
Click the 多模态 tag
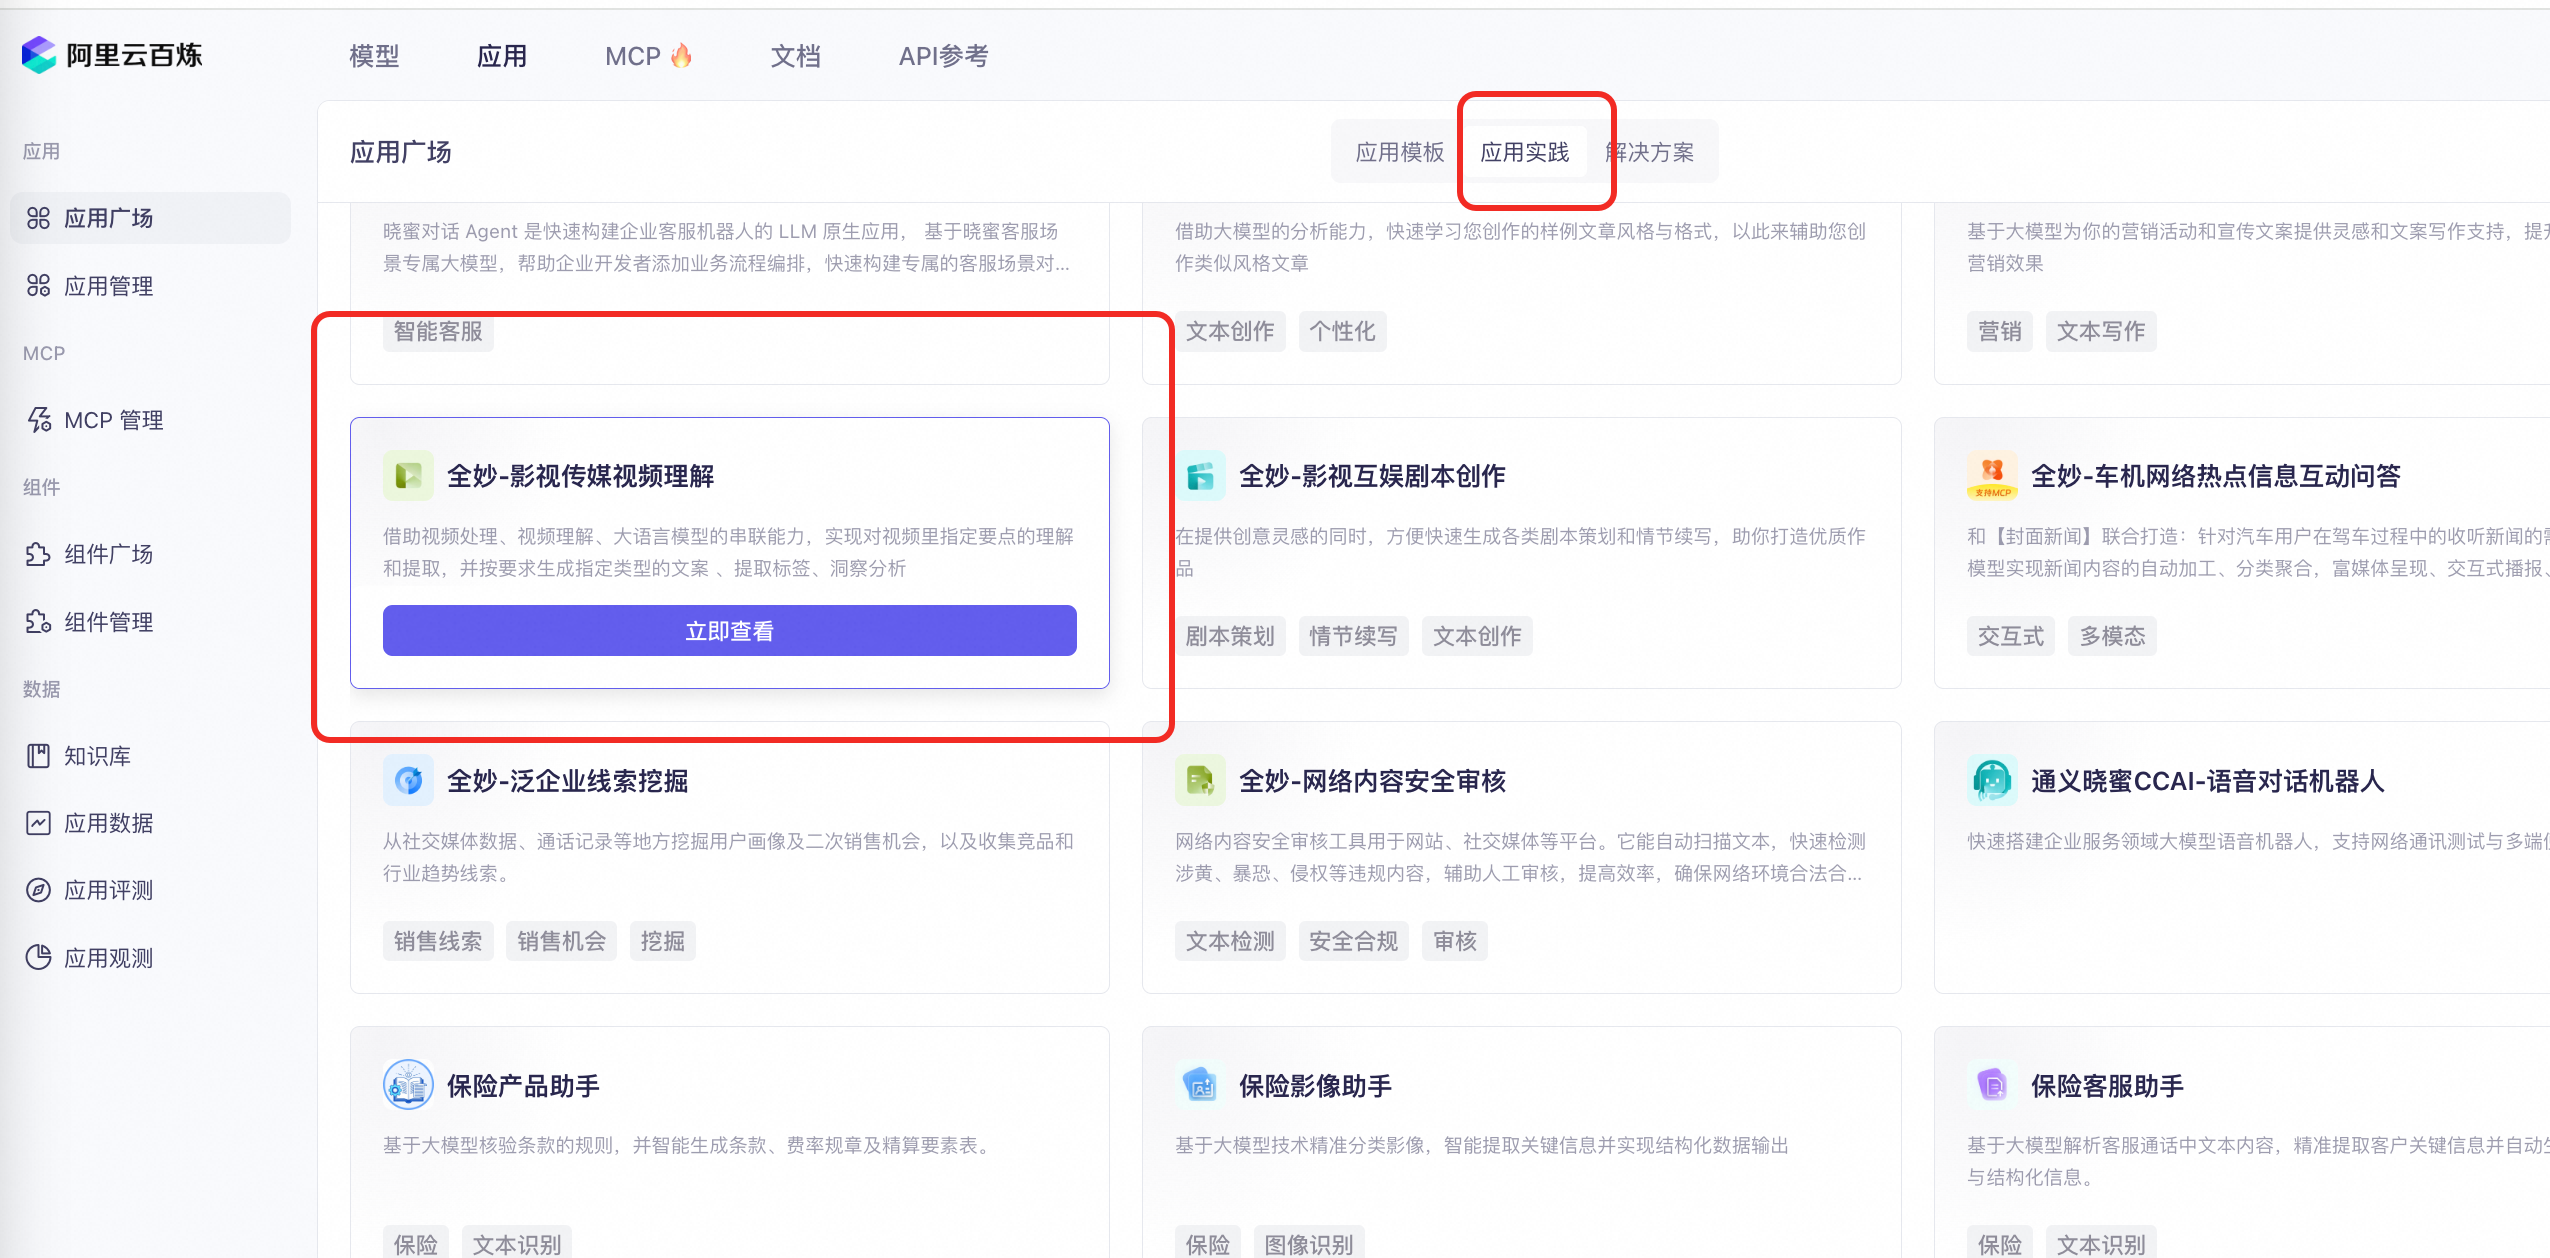tap(2112, 636)
